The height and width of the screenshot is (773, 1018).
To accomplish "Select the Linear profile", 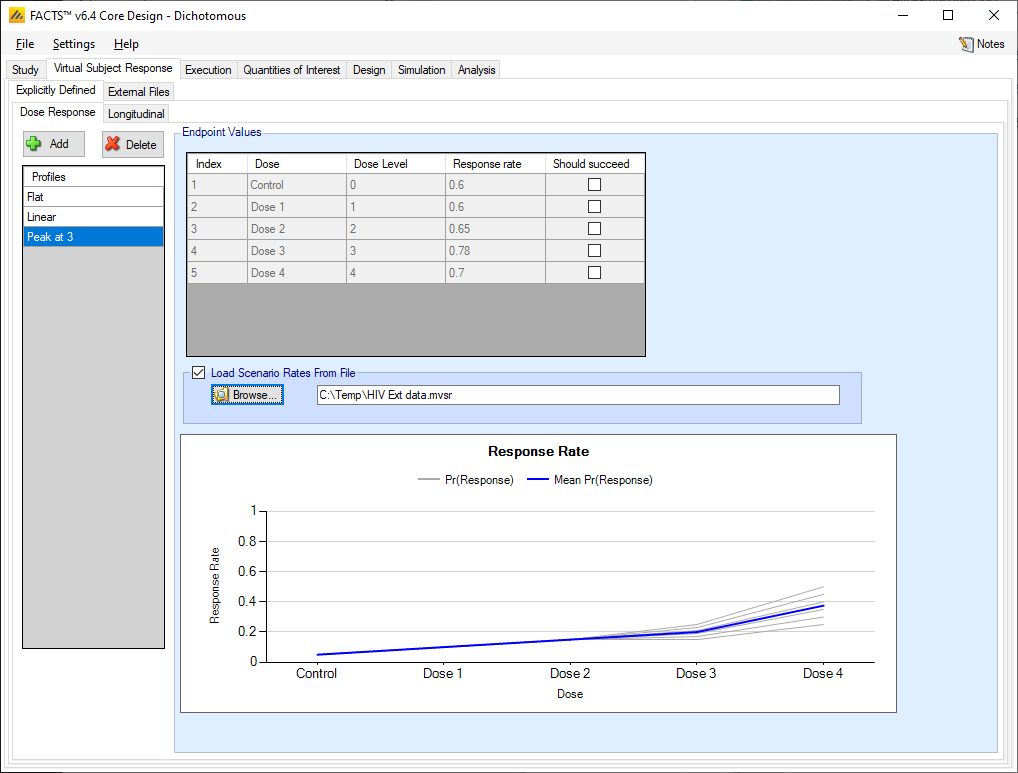I will 93,217.
